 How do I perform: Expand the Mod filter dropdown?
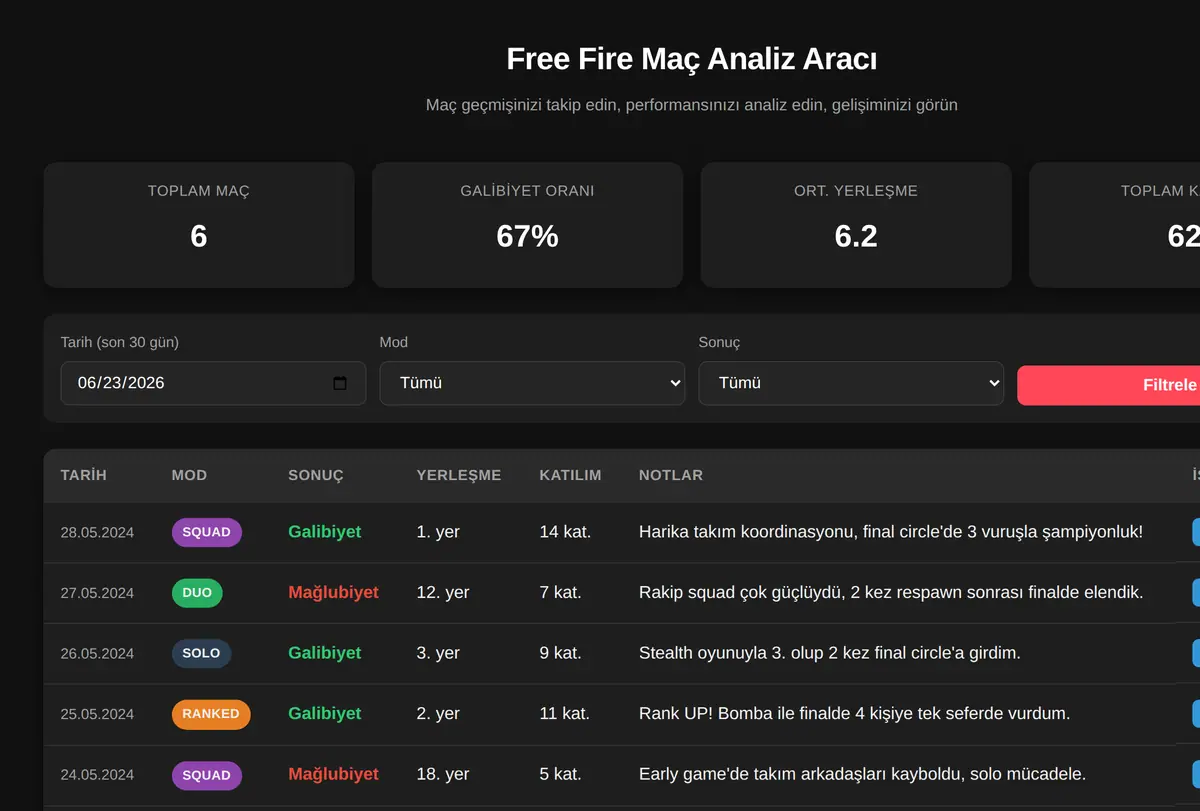click(x=532, y=383)
